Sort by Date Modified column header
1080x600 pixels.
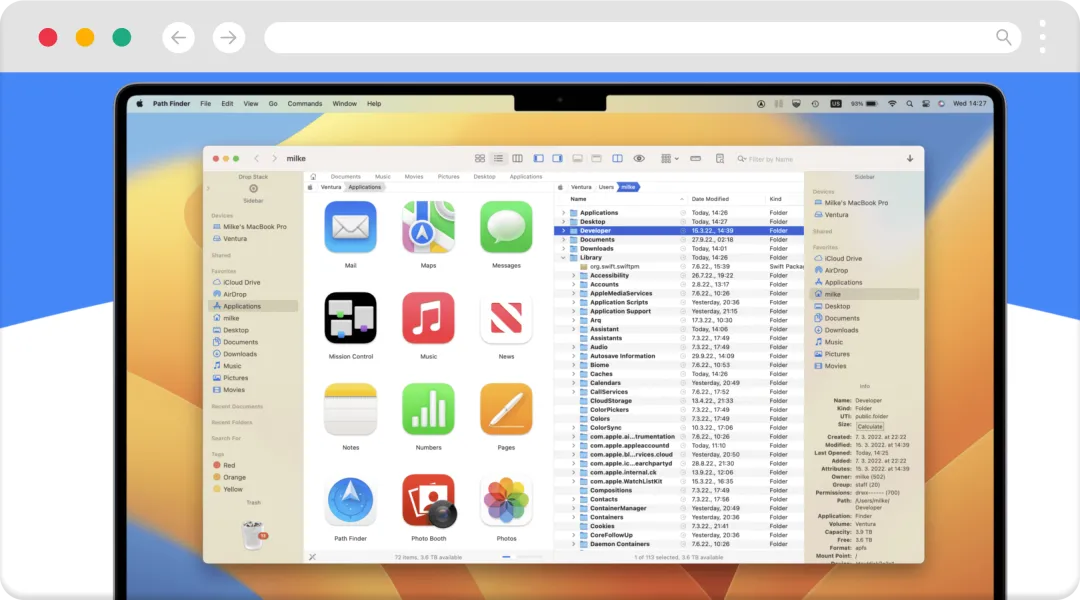(x=710, y=199)
